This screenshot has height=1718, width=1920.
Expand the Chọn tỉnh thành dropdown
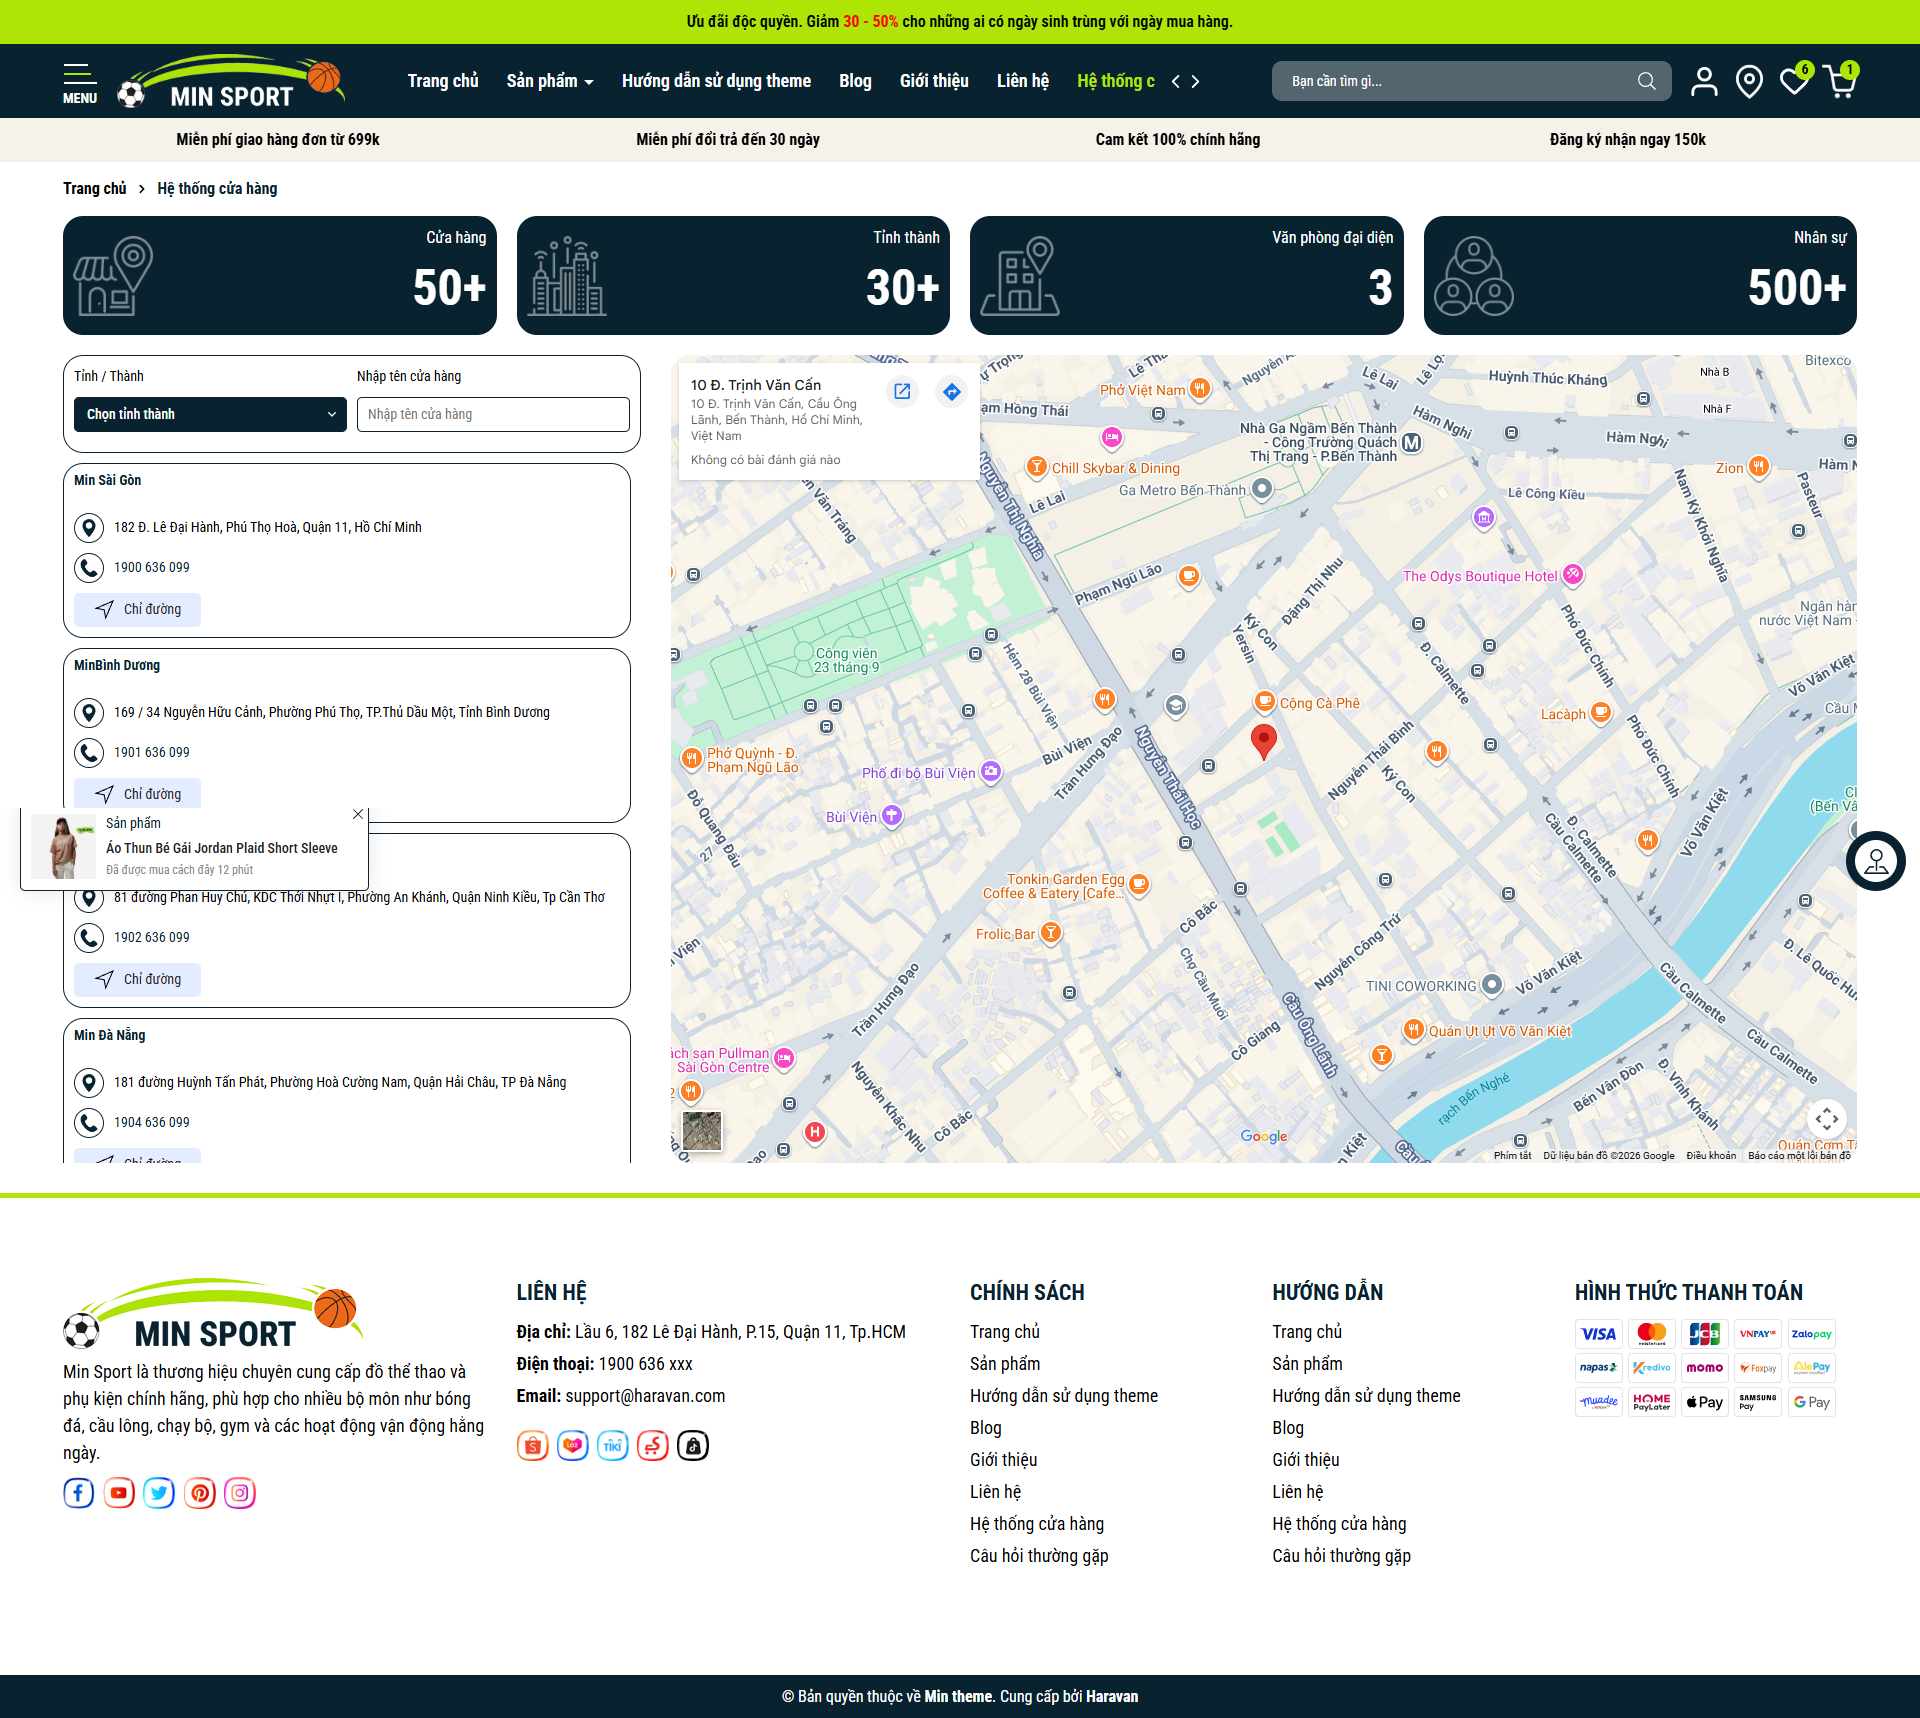pos(210,414)
